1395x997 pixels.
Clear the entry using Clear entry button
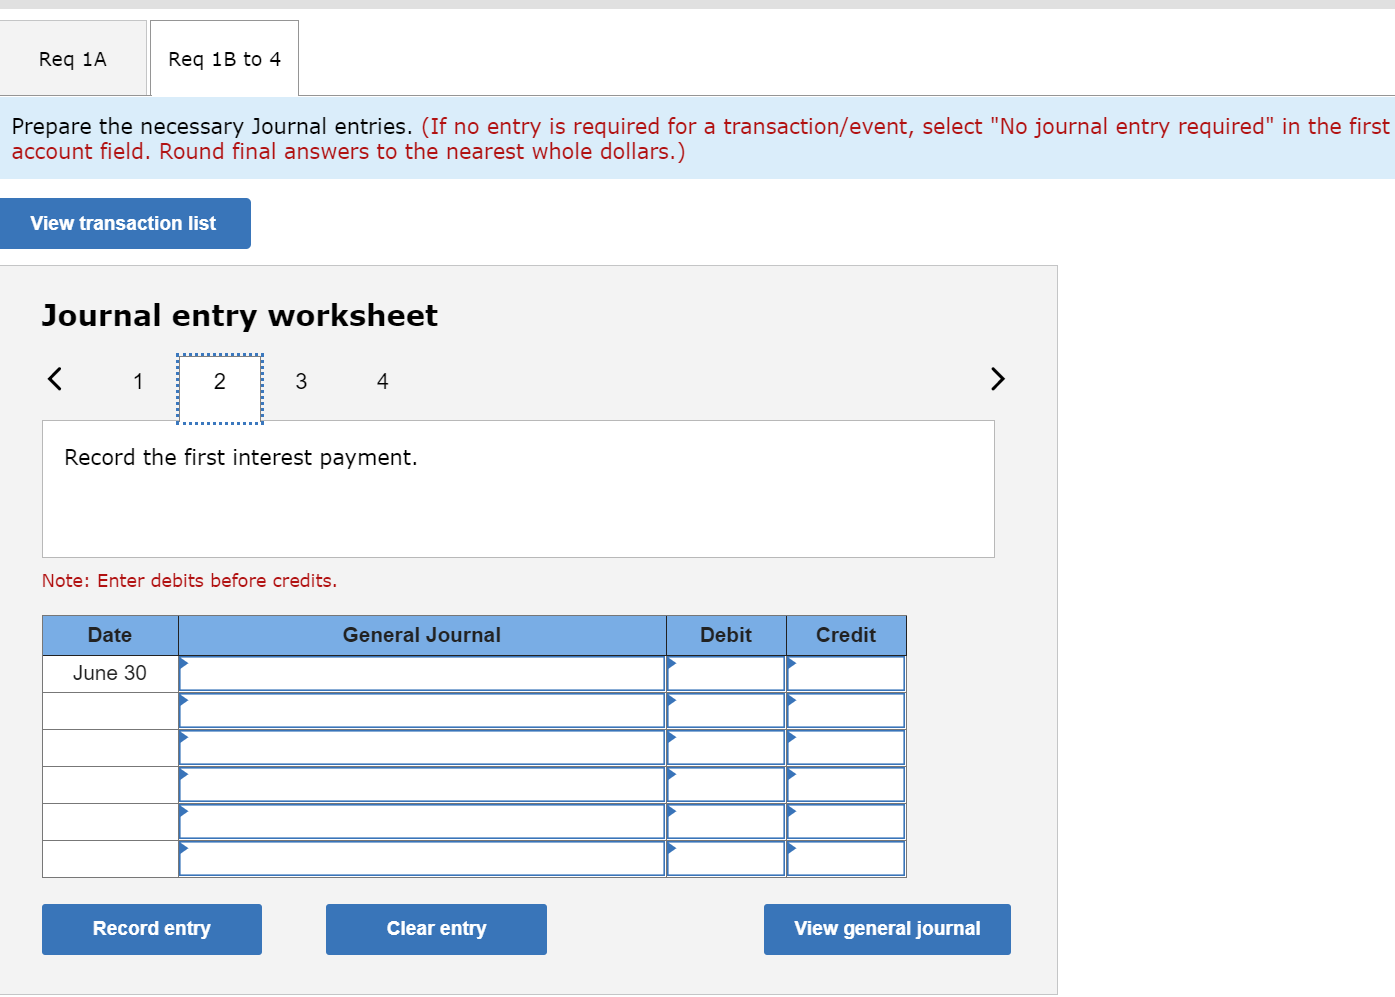[x=436, y=929]
